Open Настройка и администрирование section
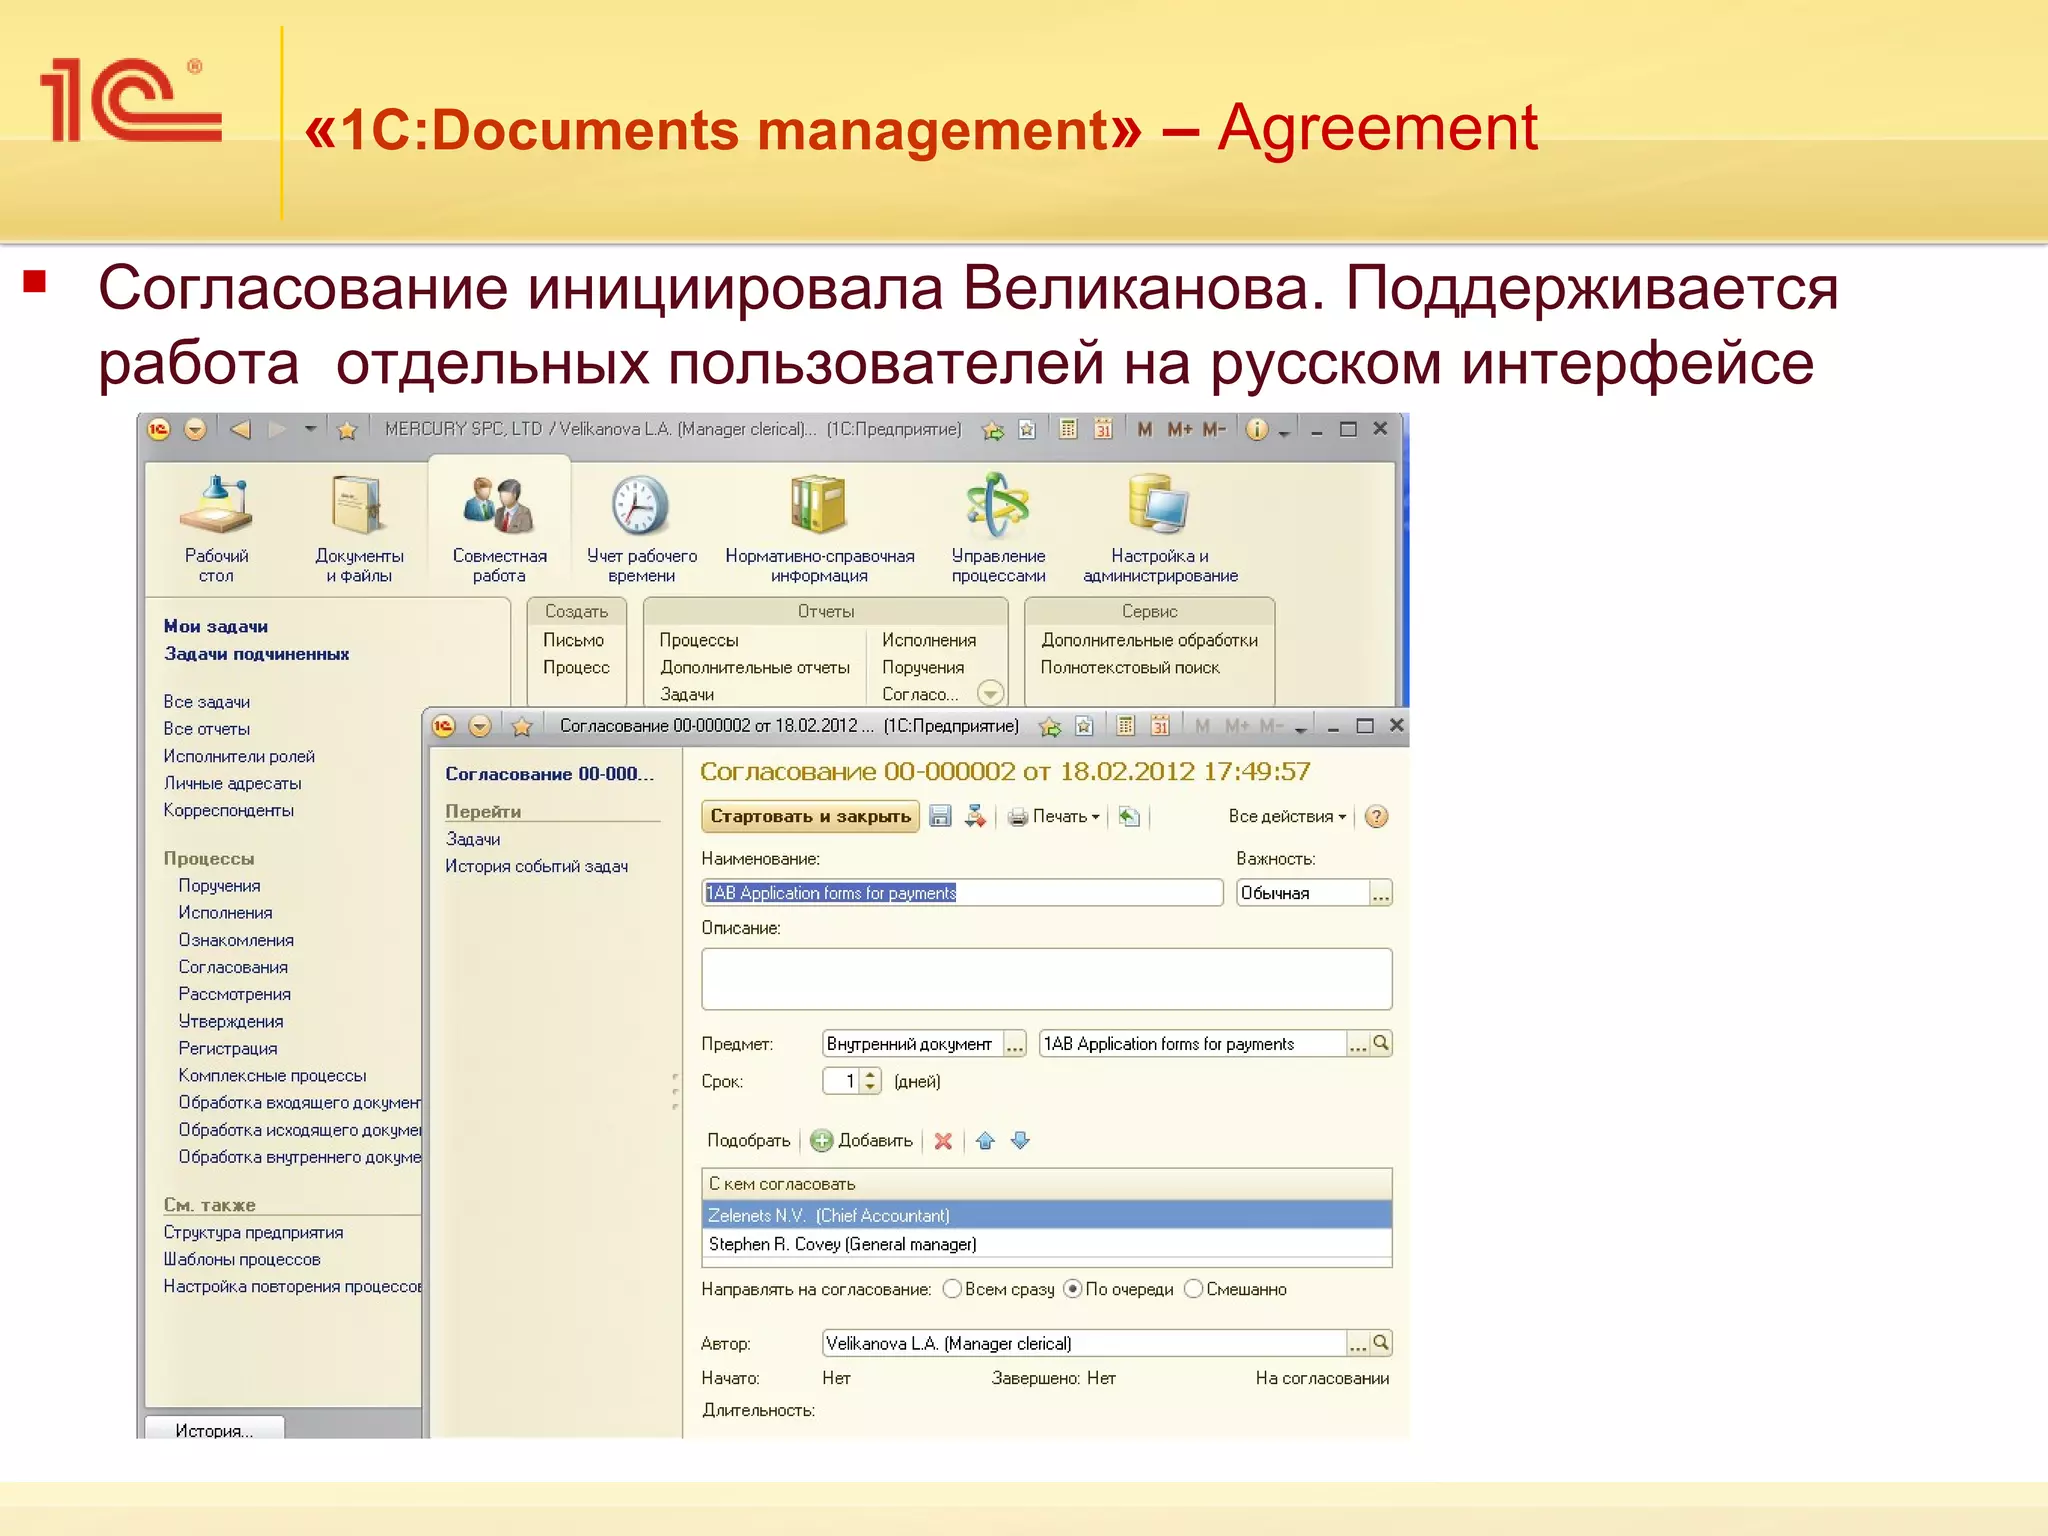 (x=1160, y=529)
